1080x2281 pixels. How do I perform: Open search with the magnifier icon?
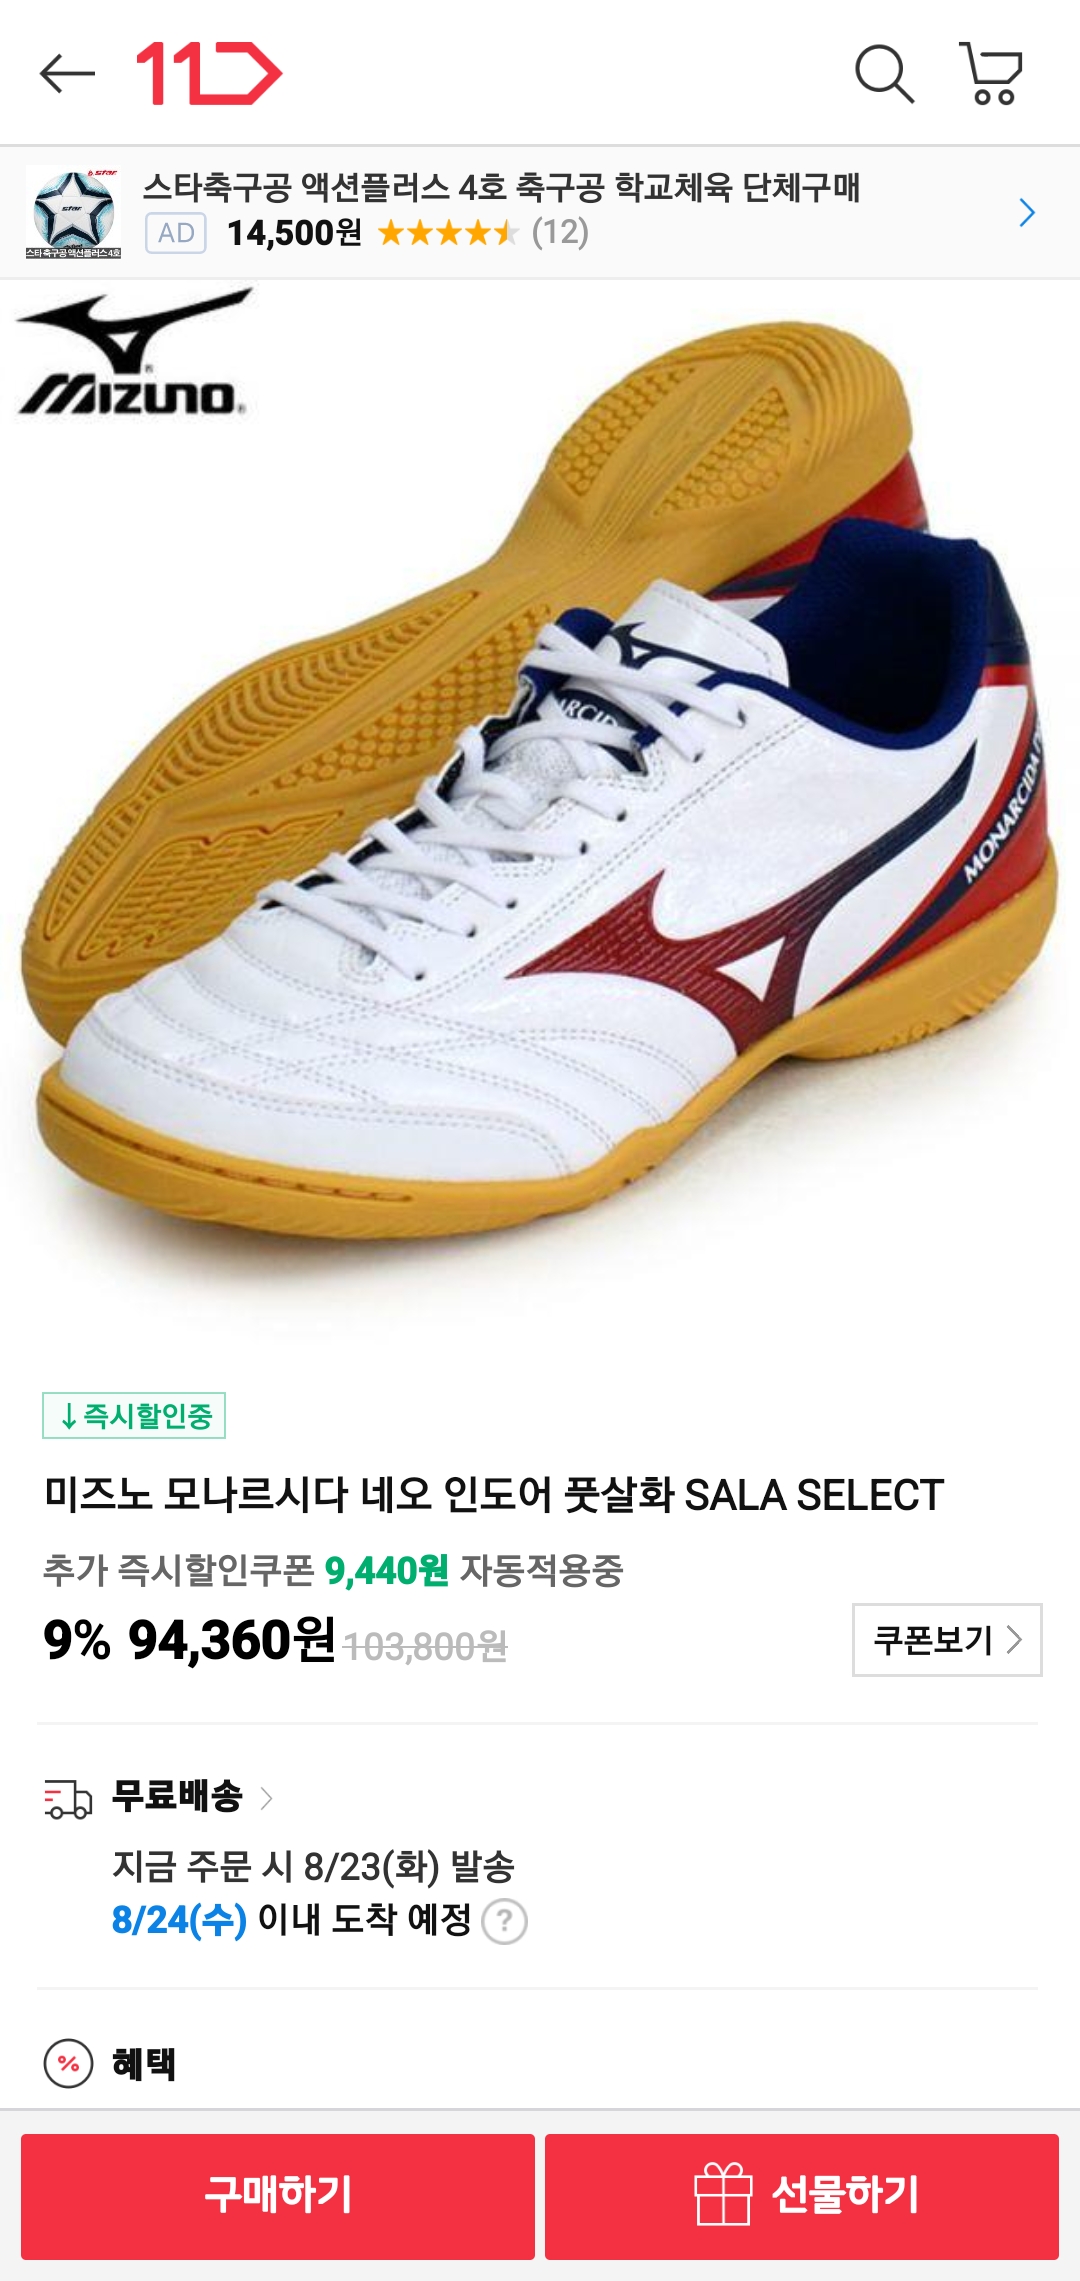coord(884,73)
